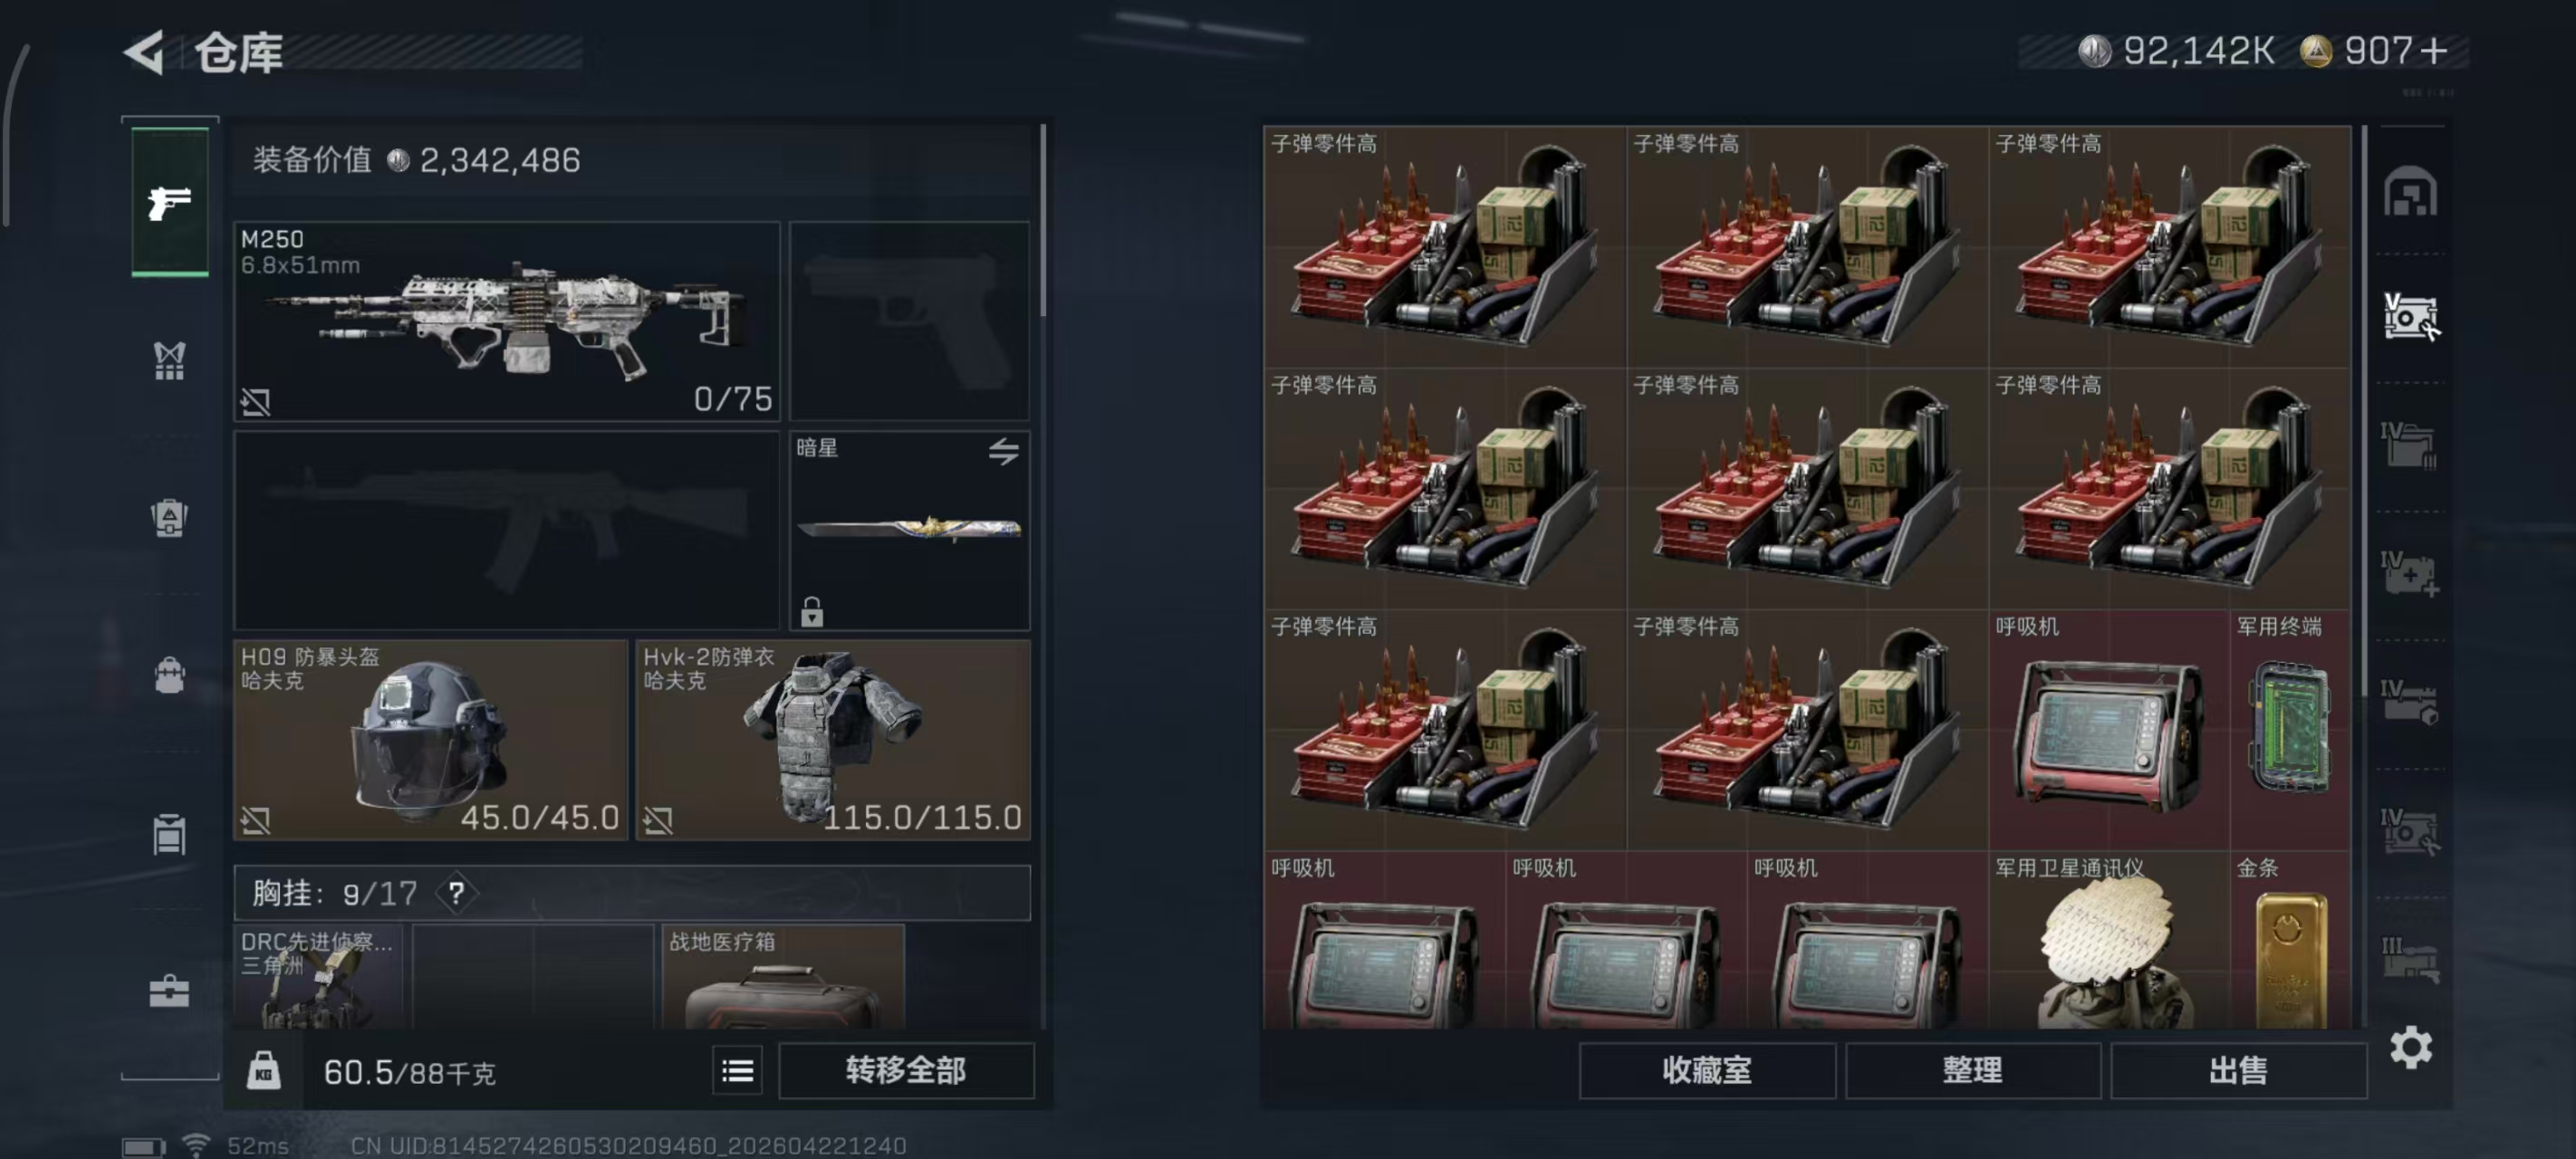The height and width of the screenshot is (1159, 2576).
Task: Click the 出售 sell button
Action: (2238, 1071)
